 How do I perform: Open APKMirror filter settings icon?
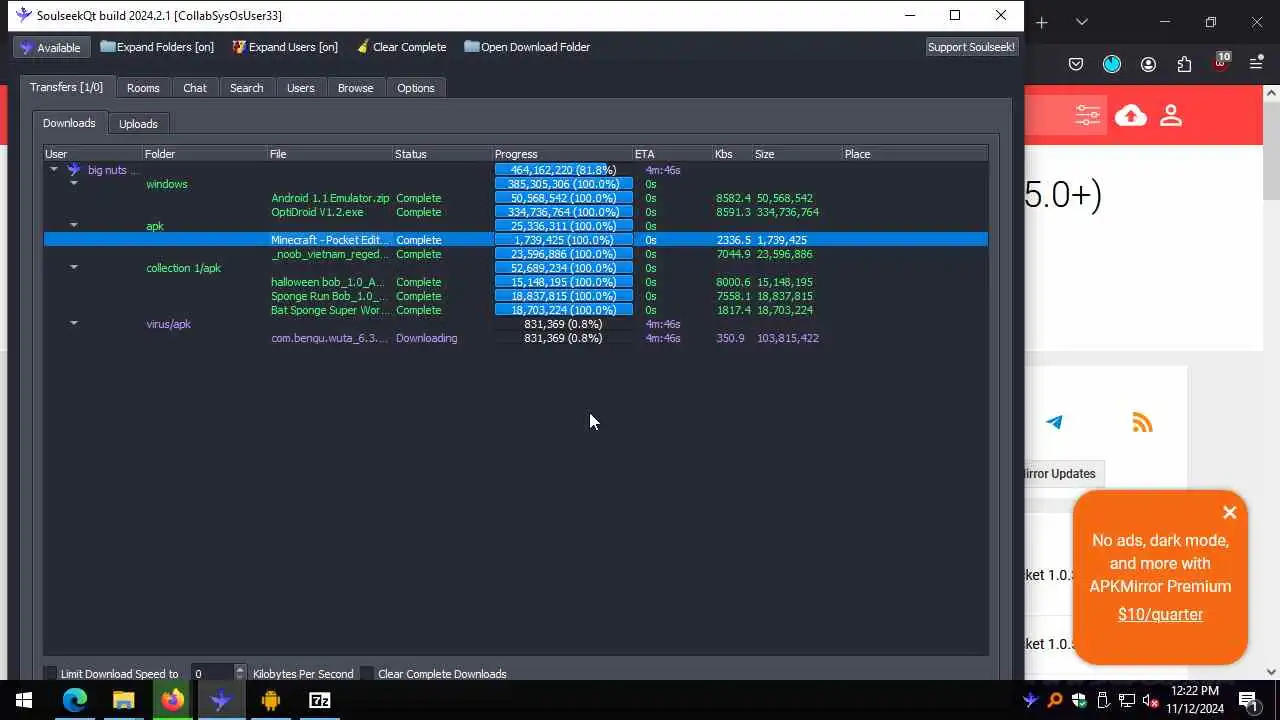click(x=1088, y=116)
